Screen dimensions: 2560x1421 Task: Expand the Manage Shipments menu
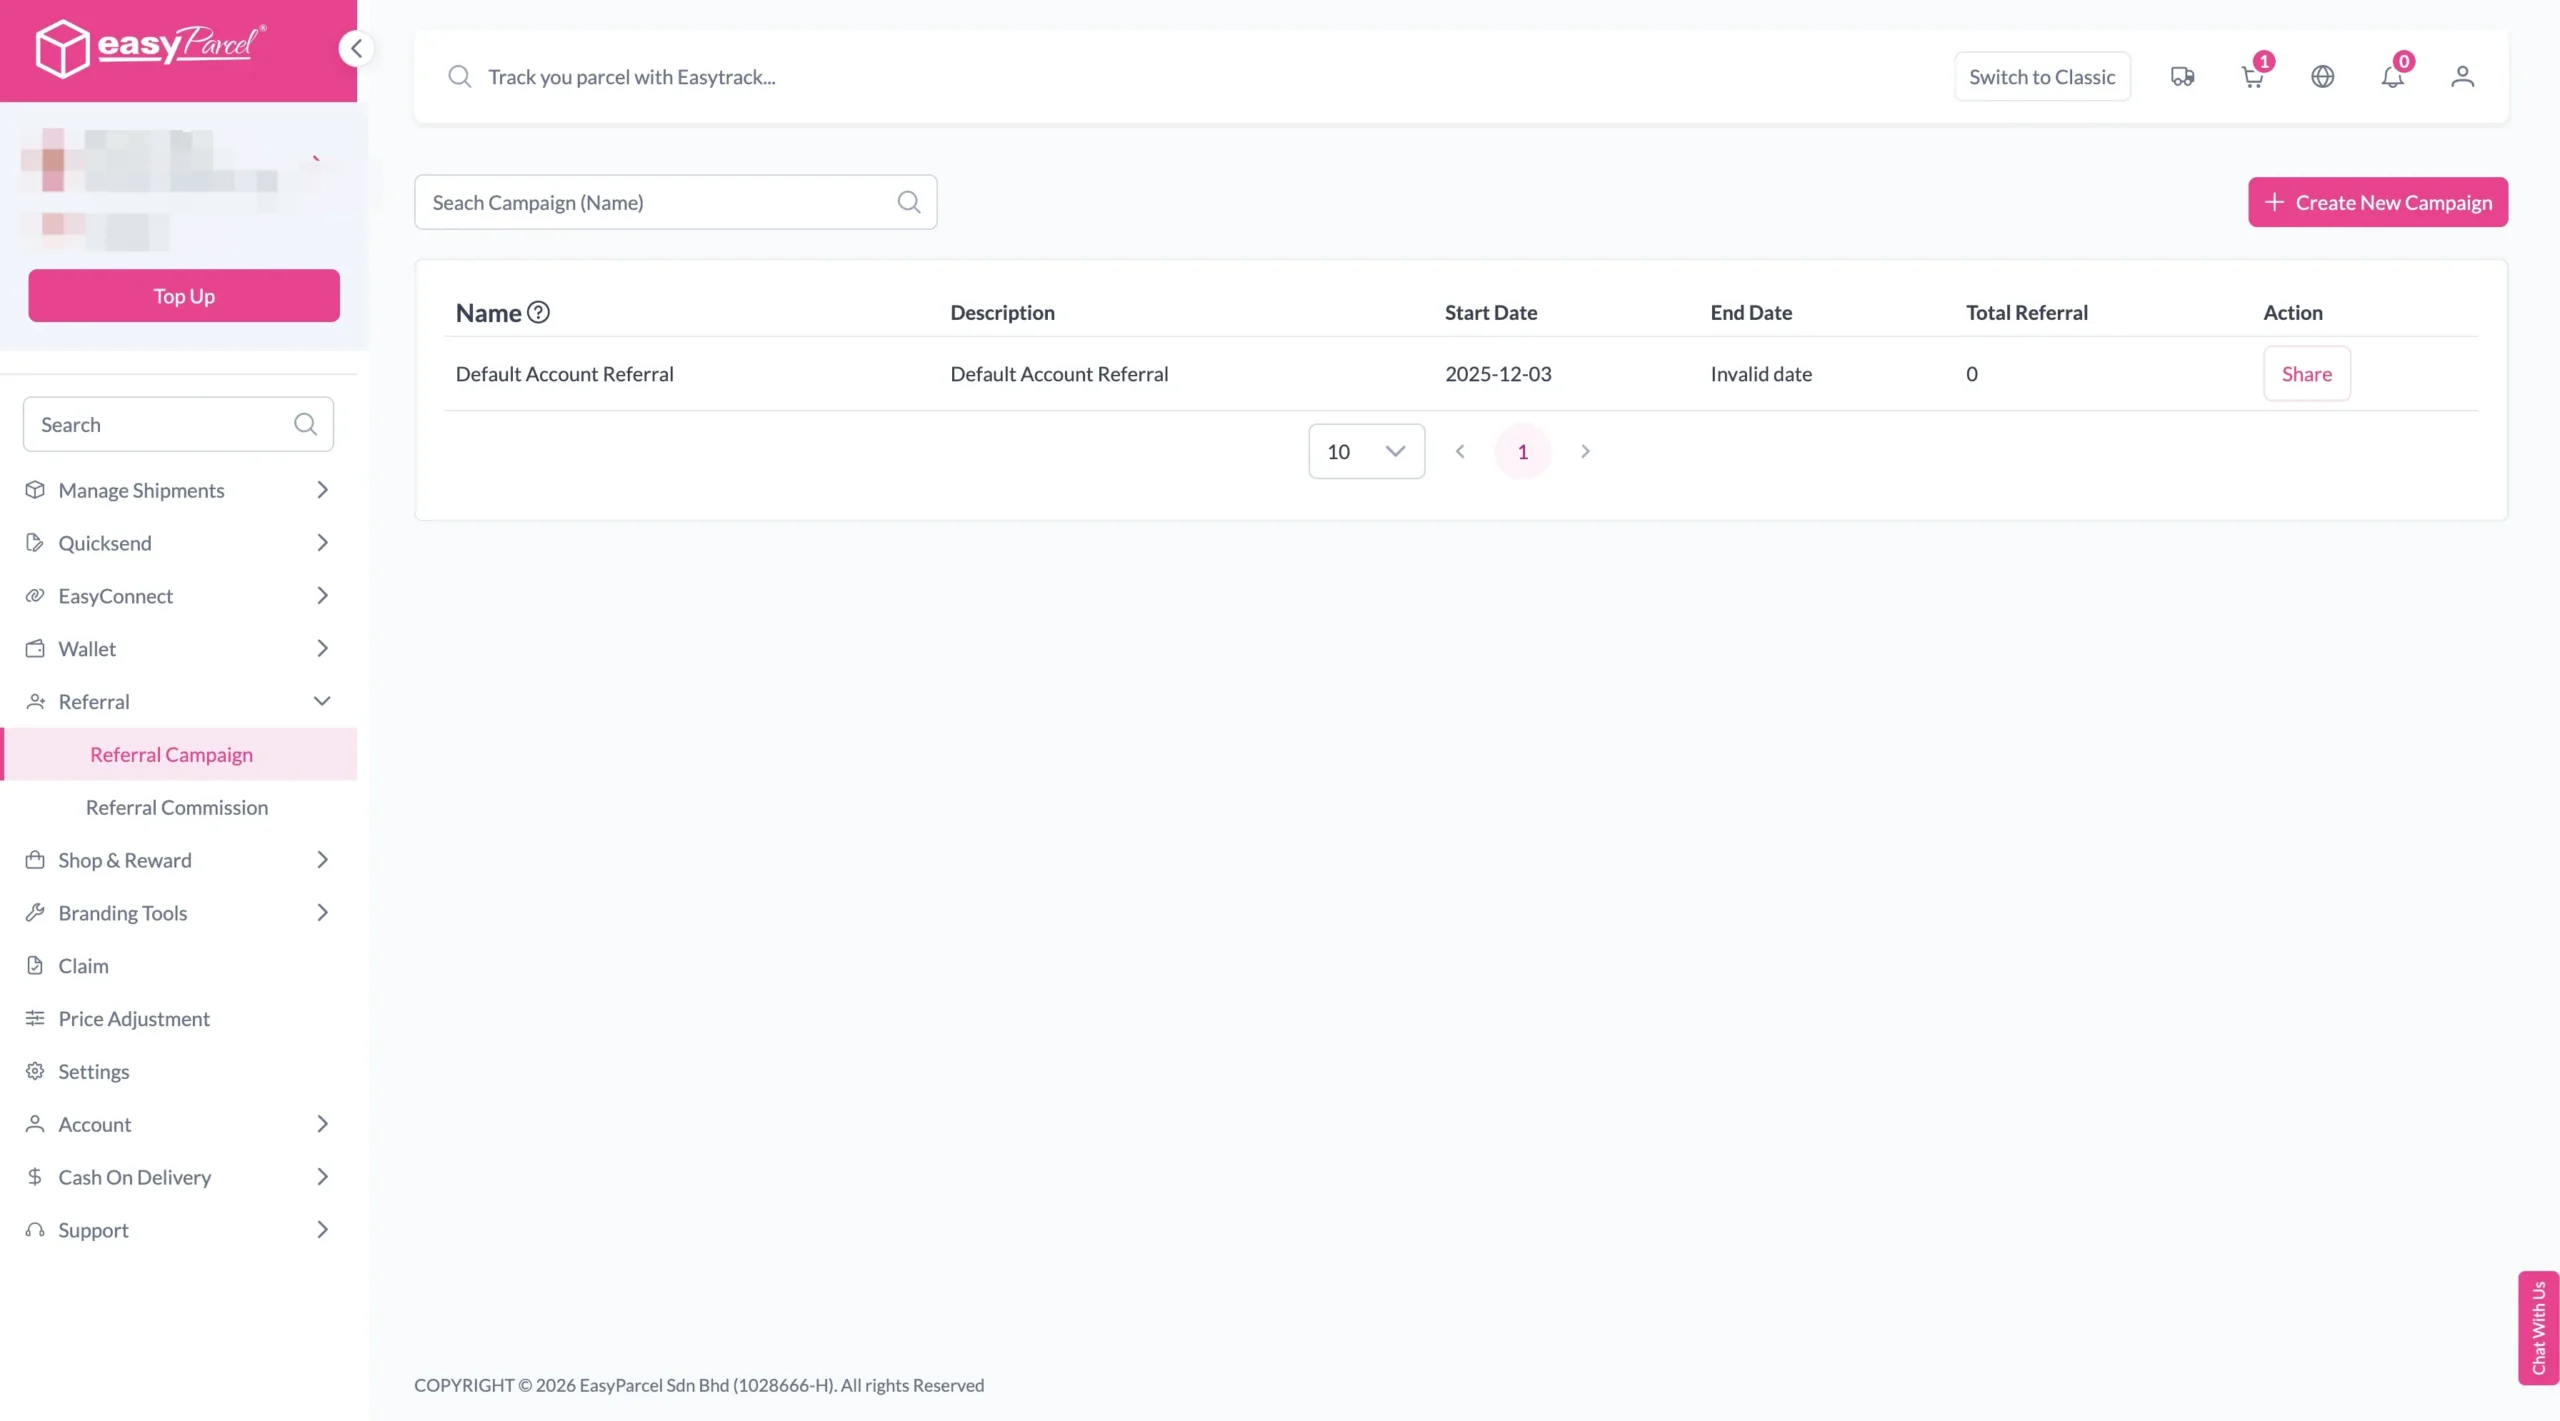coord(178,490)
